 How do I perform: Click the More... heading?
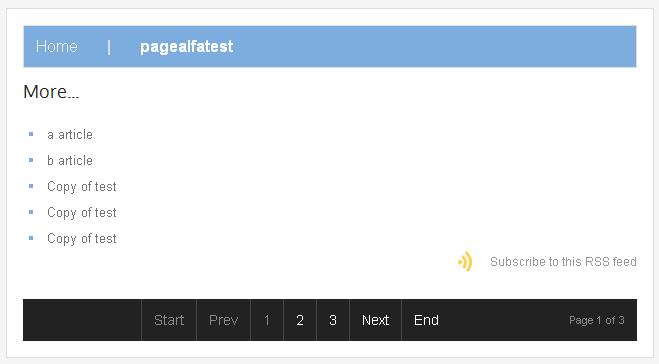[51, 92]
